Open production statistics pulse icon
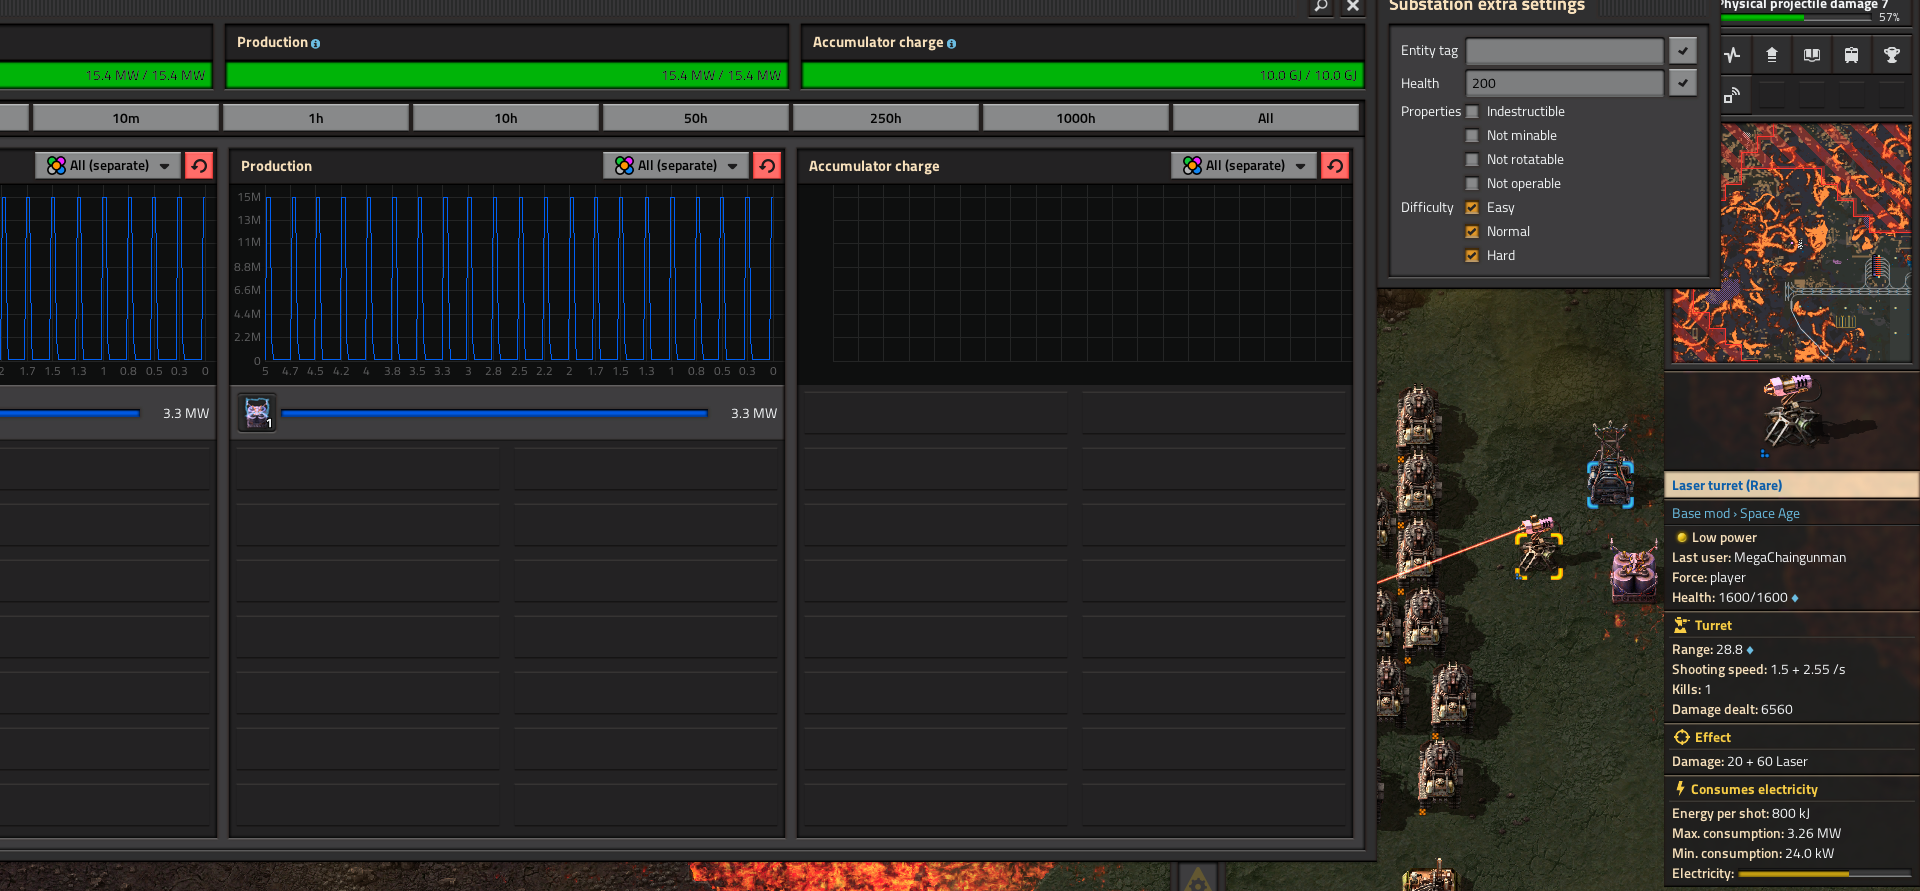Viewport: 1920px width, 891px height. tap(1732, 55)
